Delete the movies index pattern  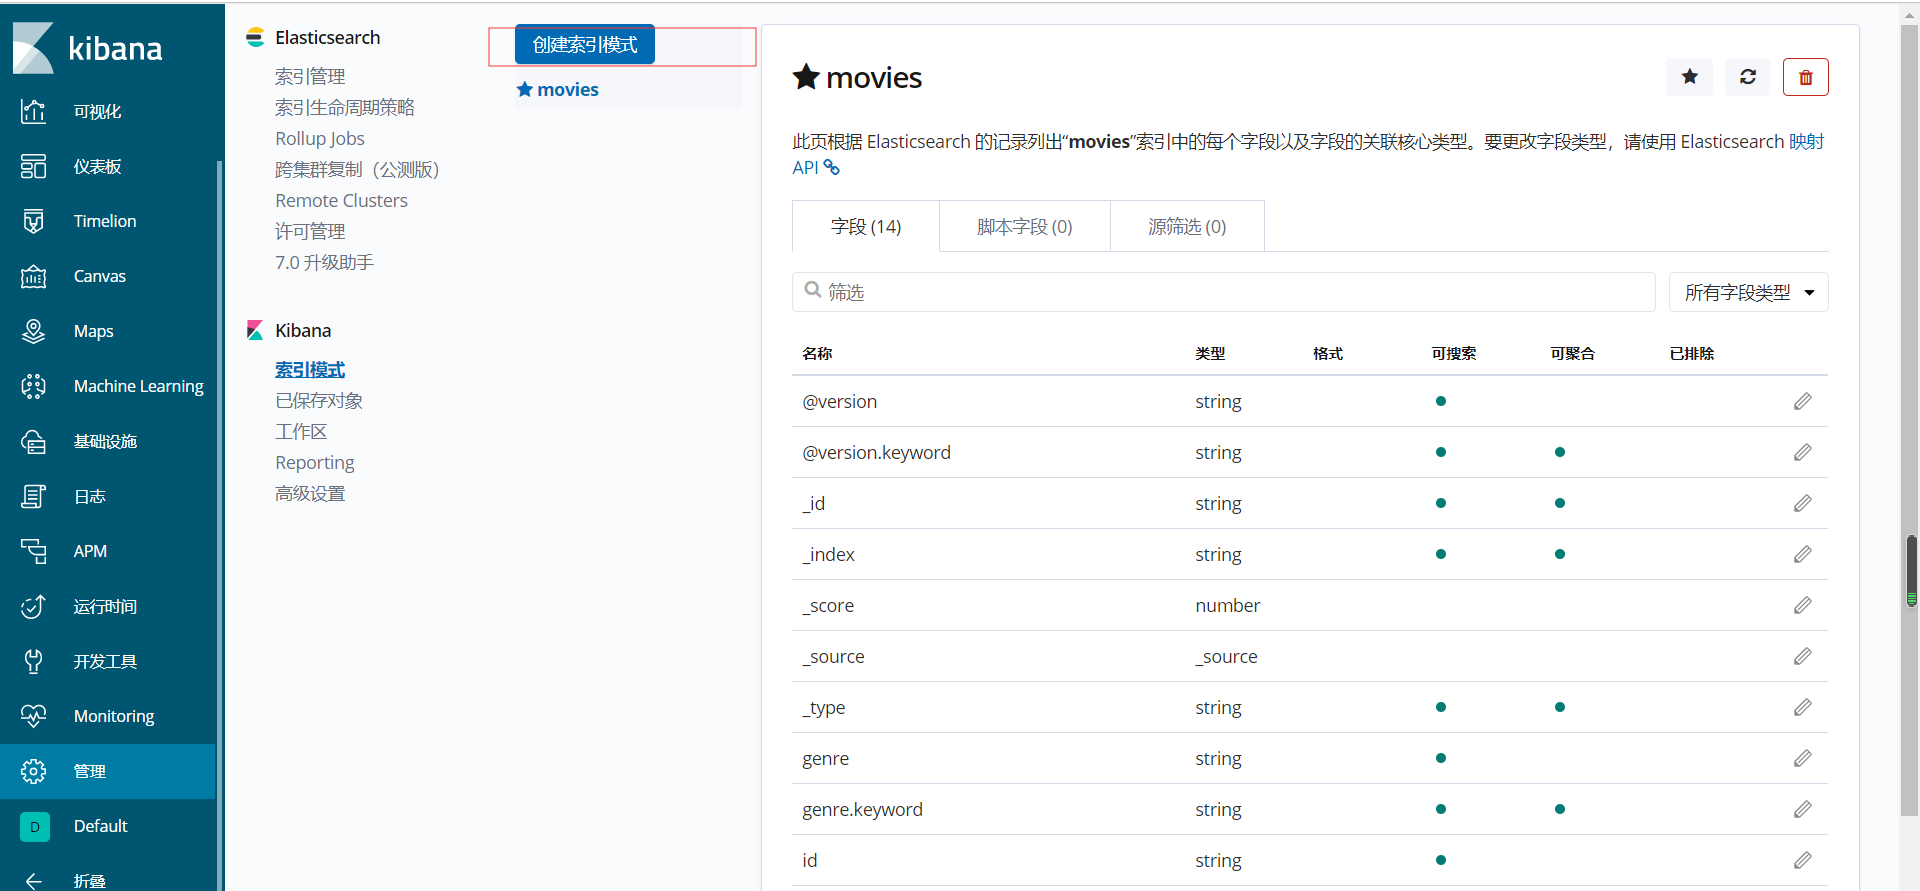tap(1805, 77)
